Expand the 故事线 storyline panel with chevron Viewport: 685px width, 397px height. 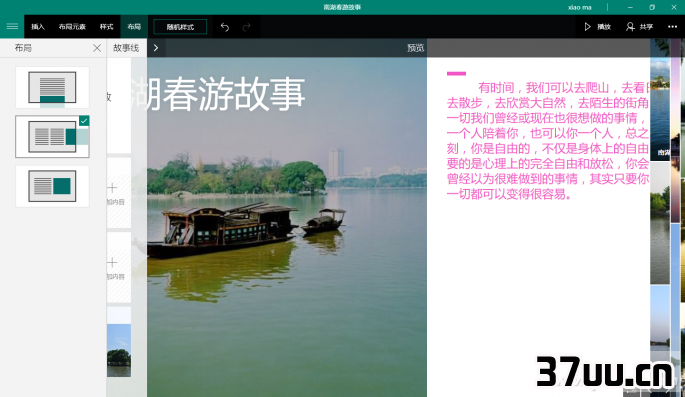tap(156, 48)
